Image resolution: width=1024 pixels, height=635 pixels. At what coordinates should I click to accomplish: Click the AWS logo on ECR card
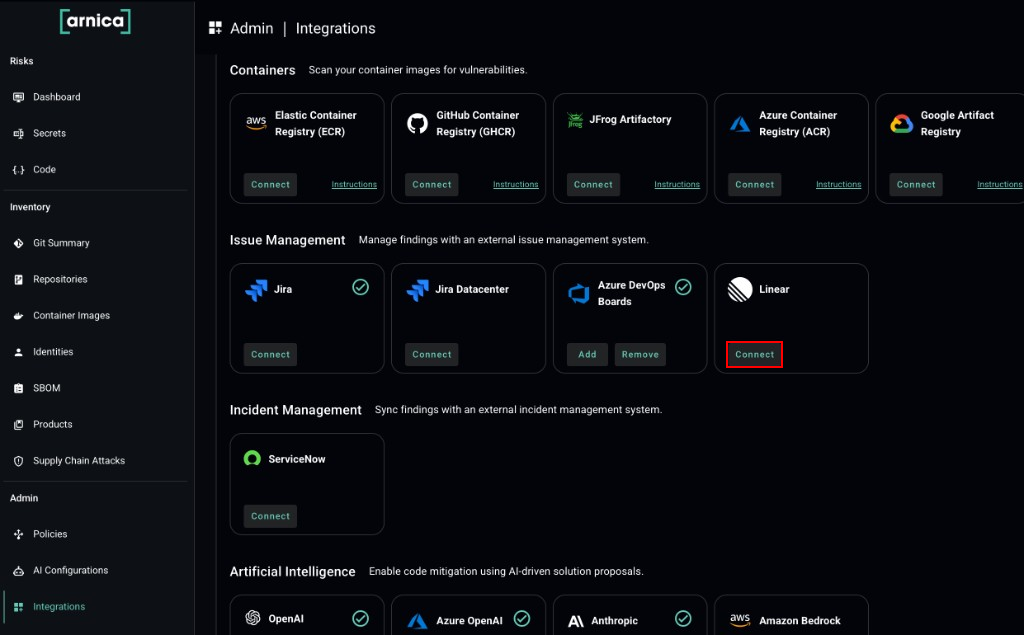point(256,122)
